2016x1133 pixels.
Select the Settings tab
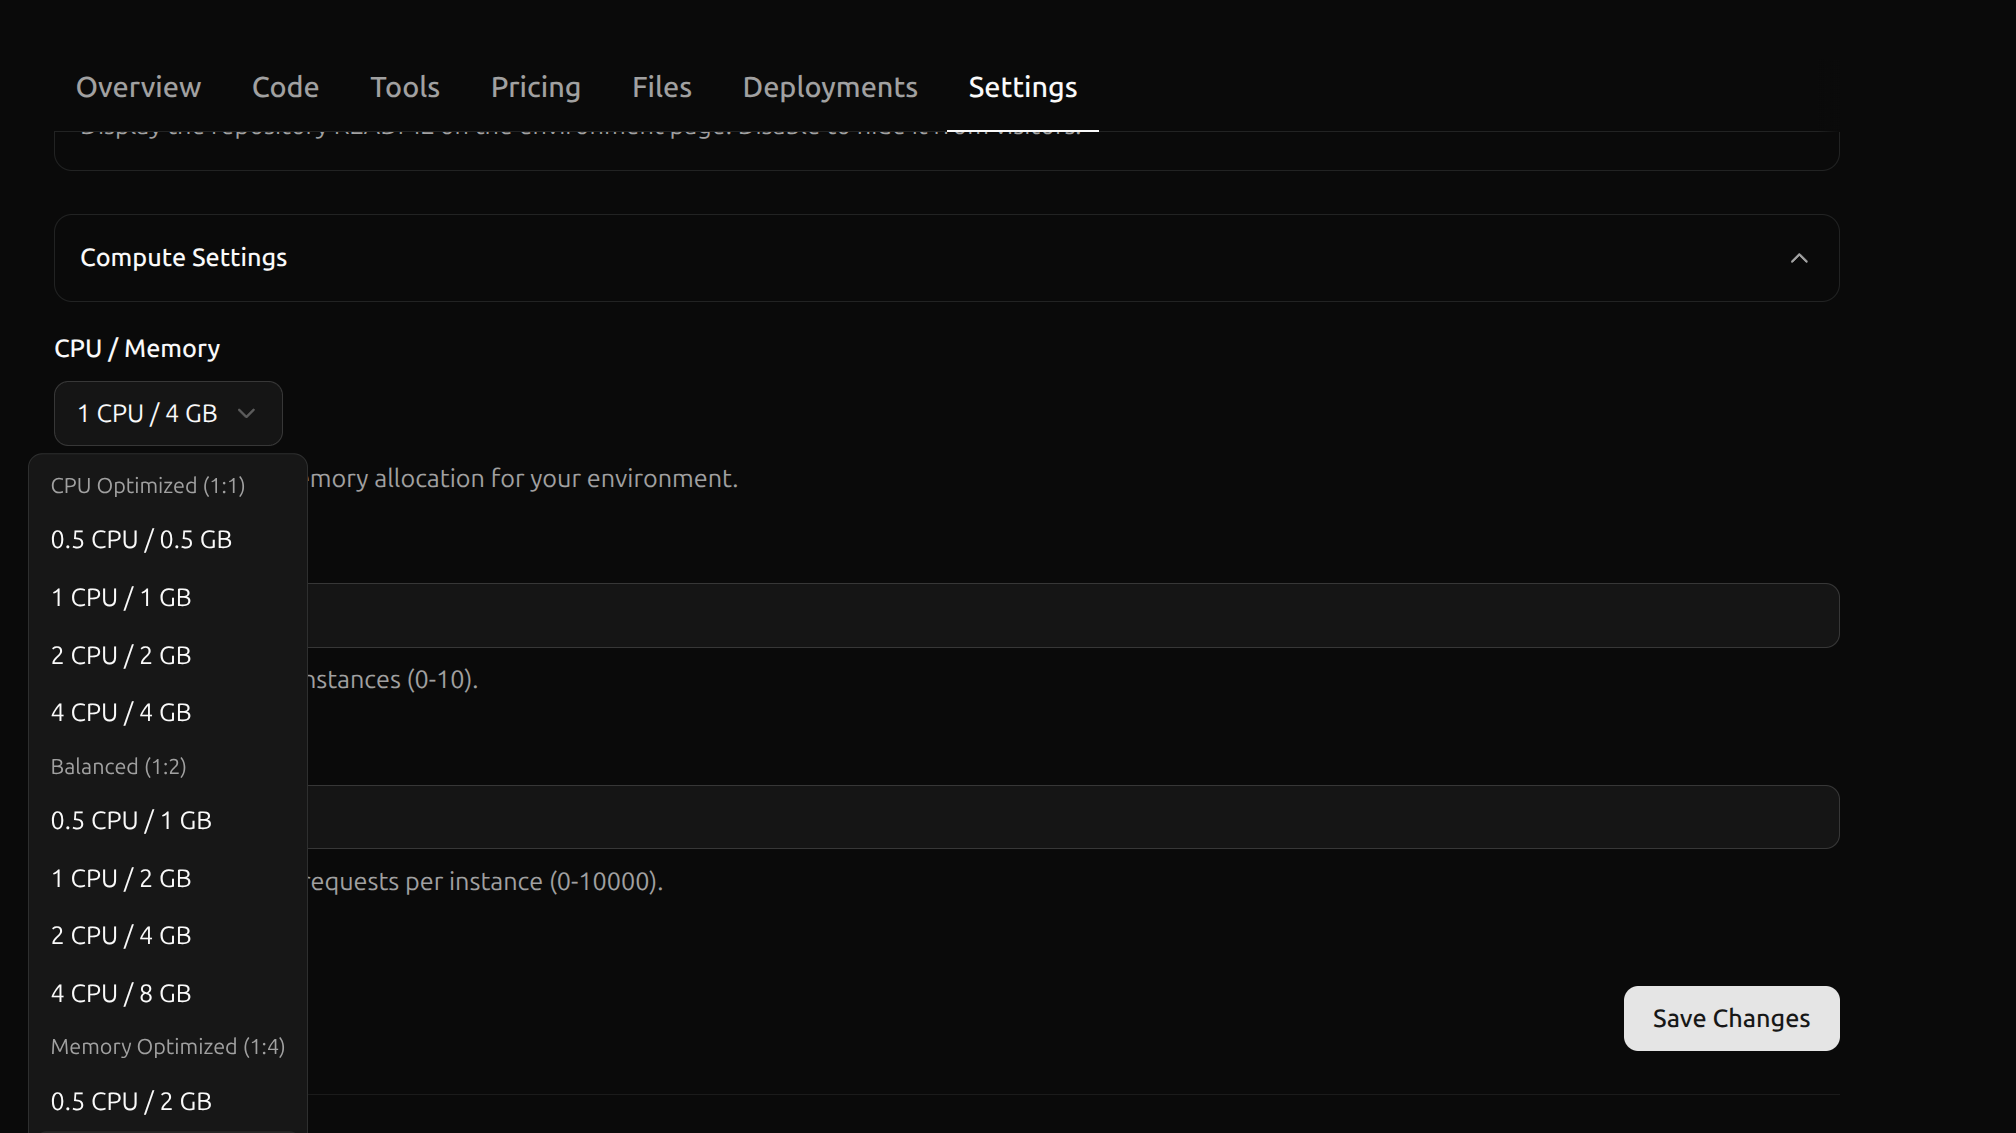click(1022, 87)
